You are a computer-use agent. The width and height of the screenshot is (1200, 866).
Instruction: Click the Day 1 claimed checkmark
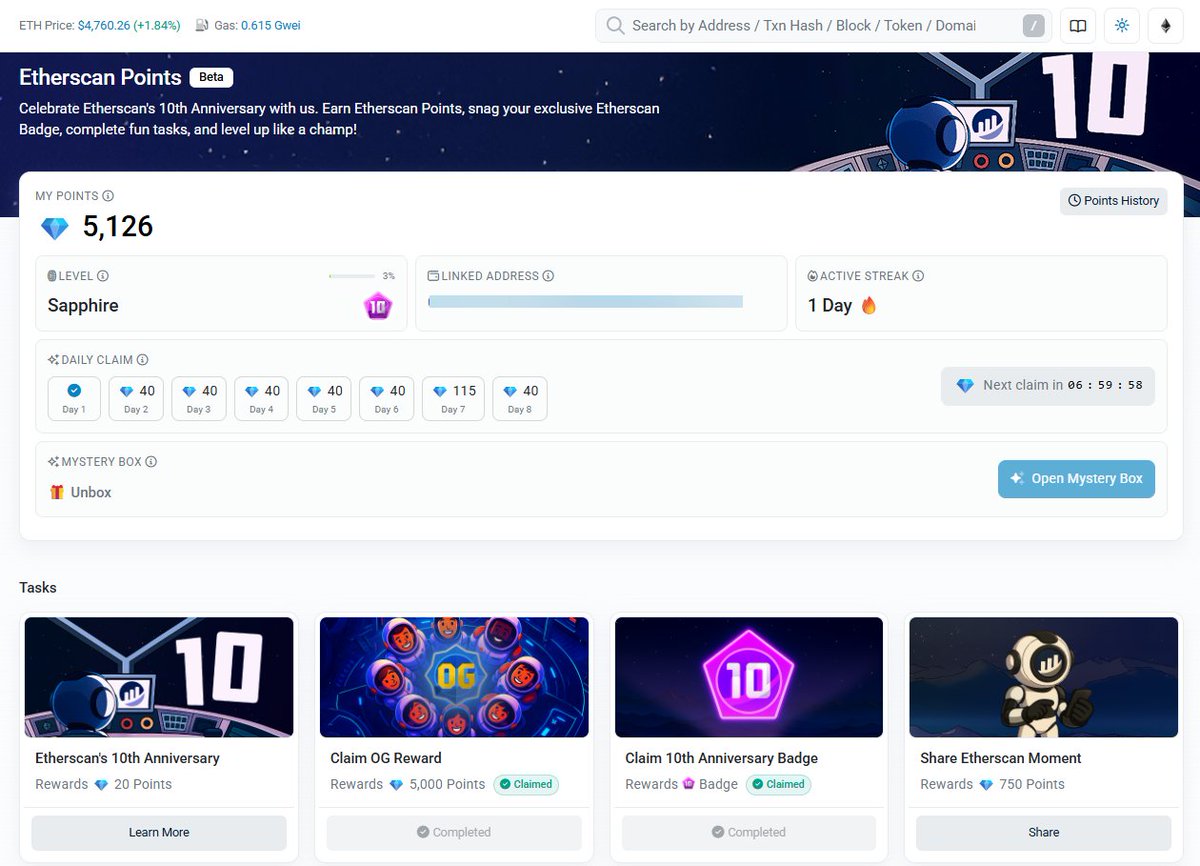[74, 391]
